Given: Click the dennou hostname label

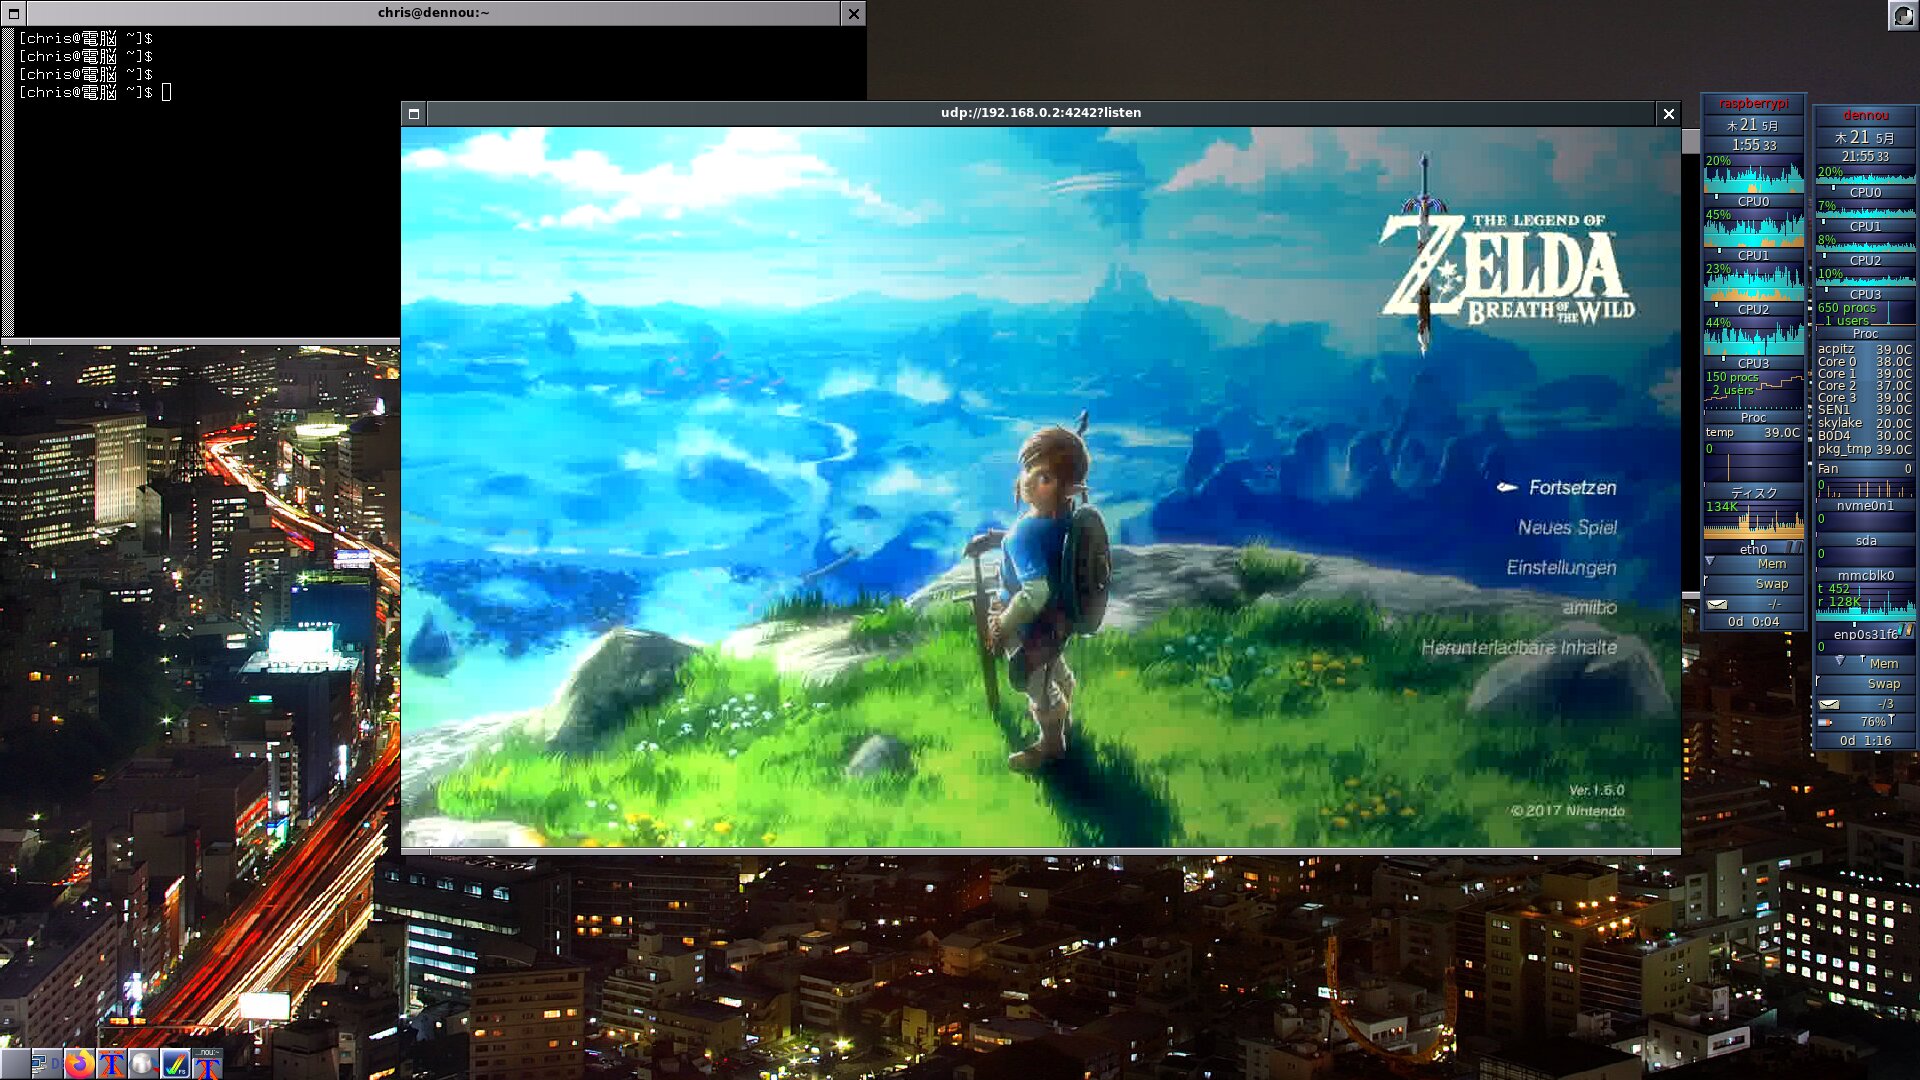Looking at the screenshot, I should [1866, 115].
